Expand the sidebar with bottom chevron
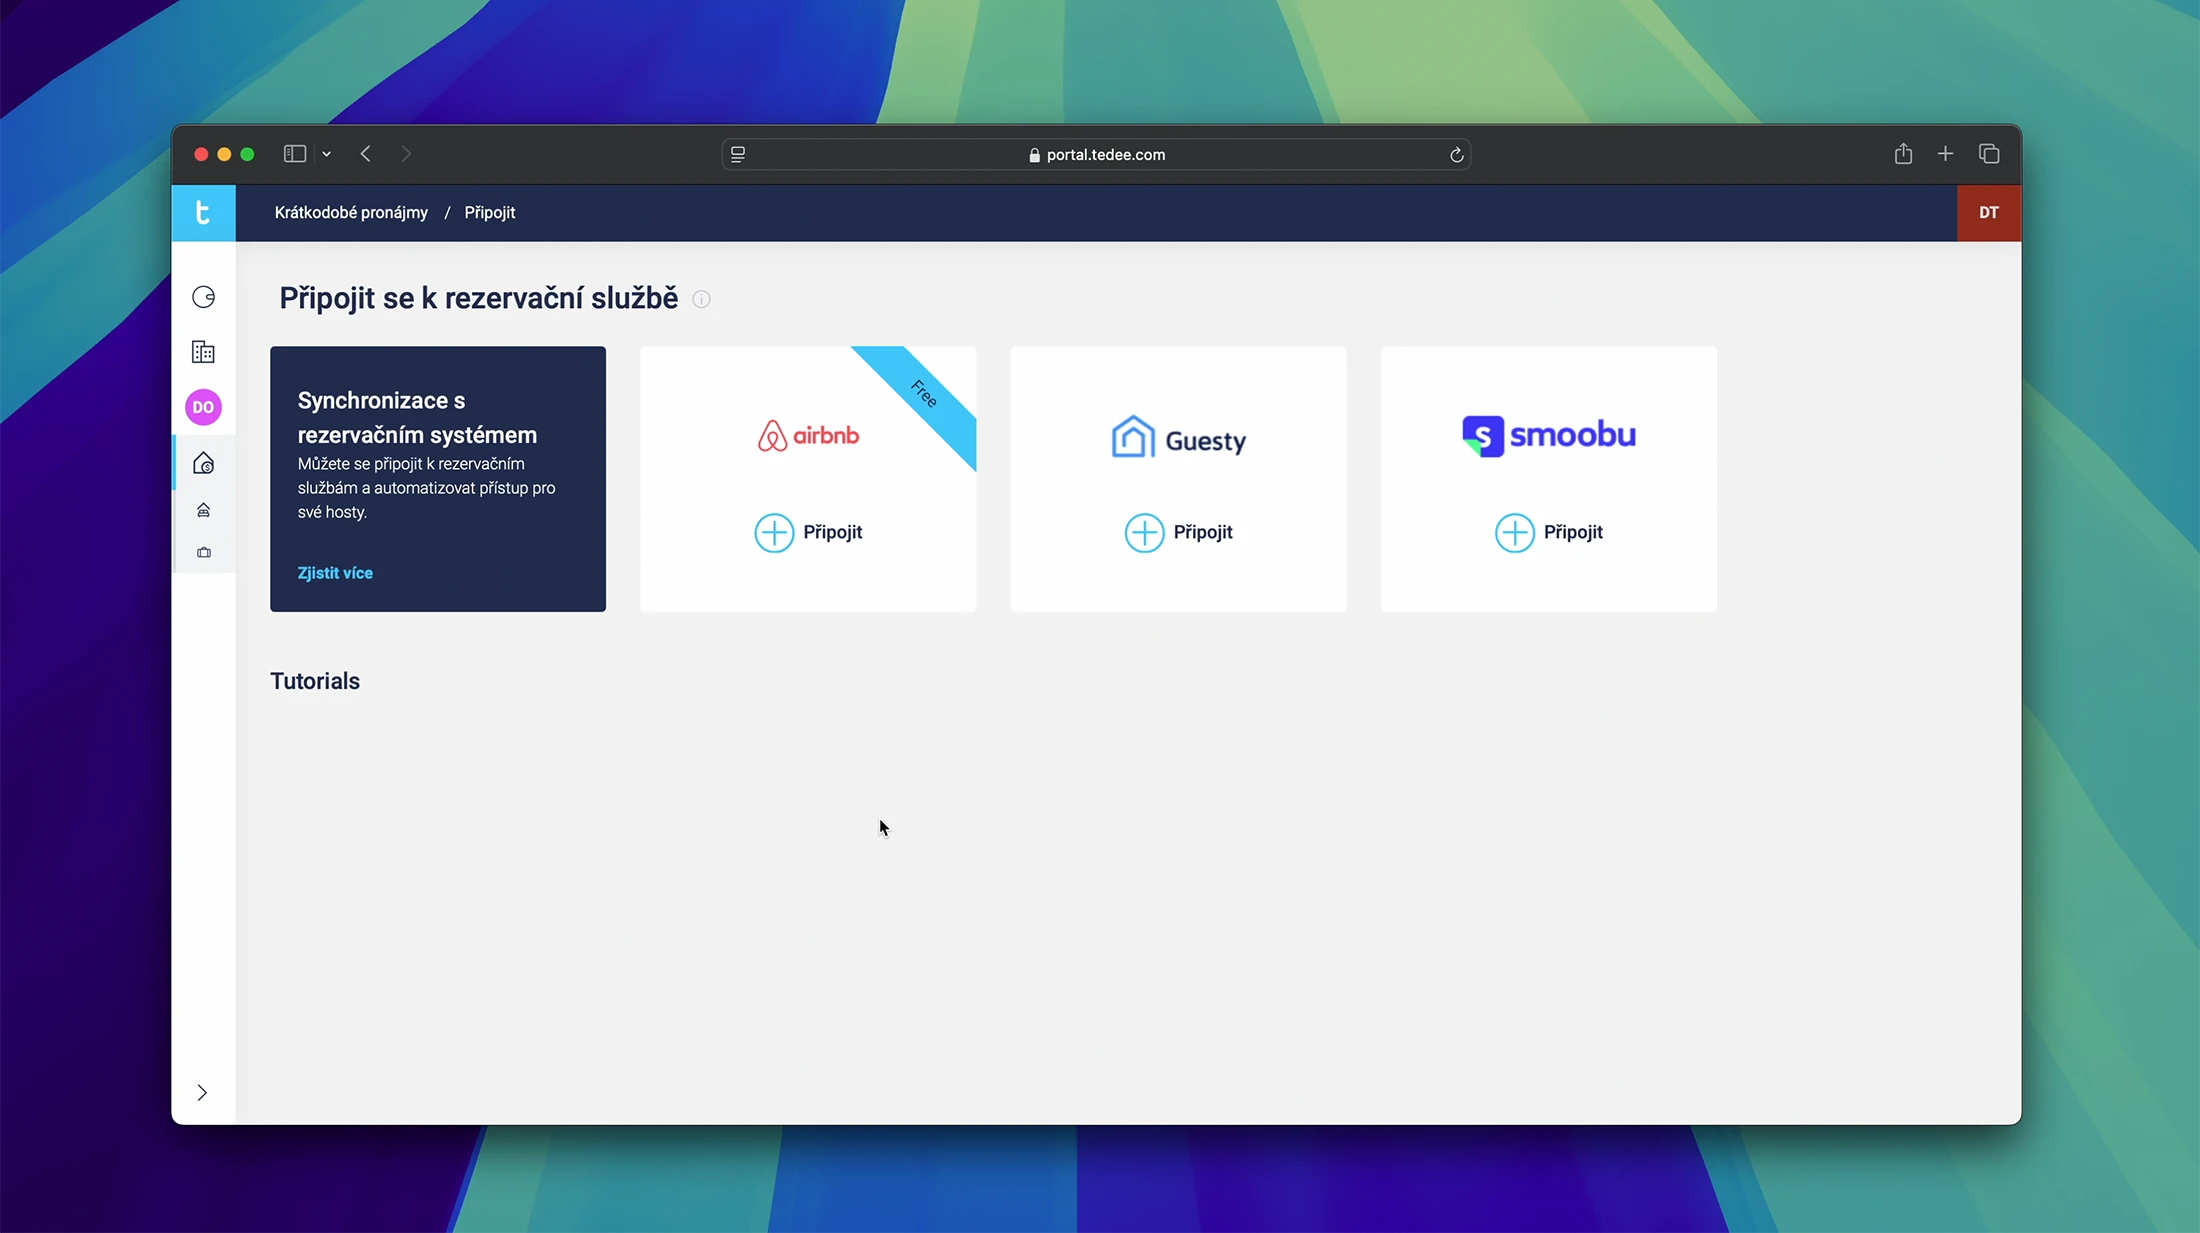This screenshot has width=2200, height=1233. (x=202, y=1092)
